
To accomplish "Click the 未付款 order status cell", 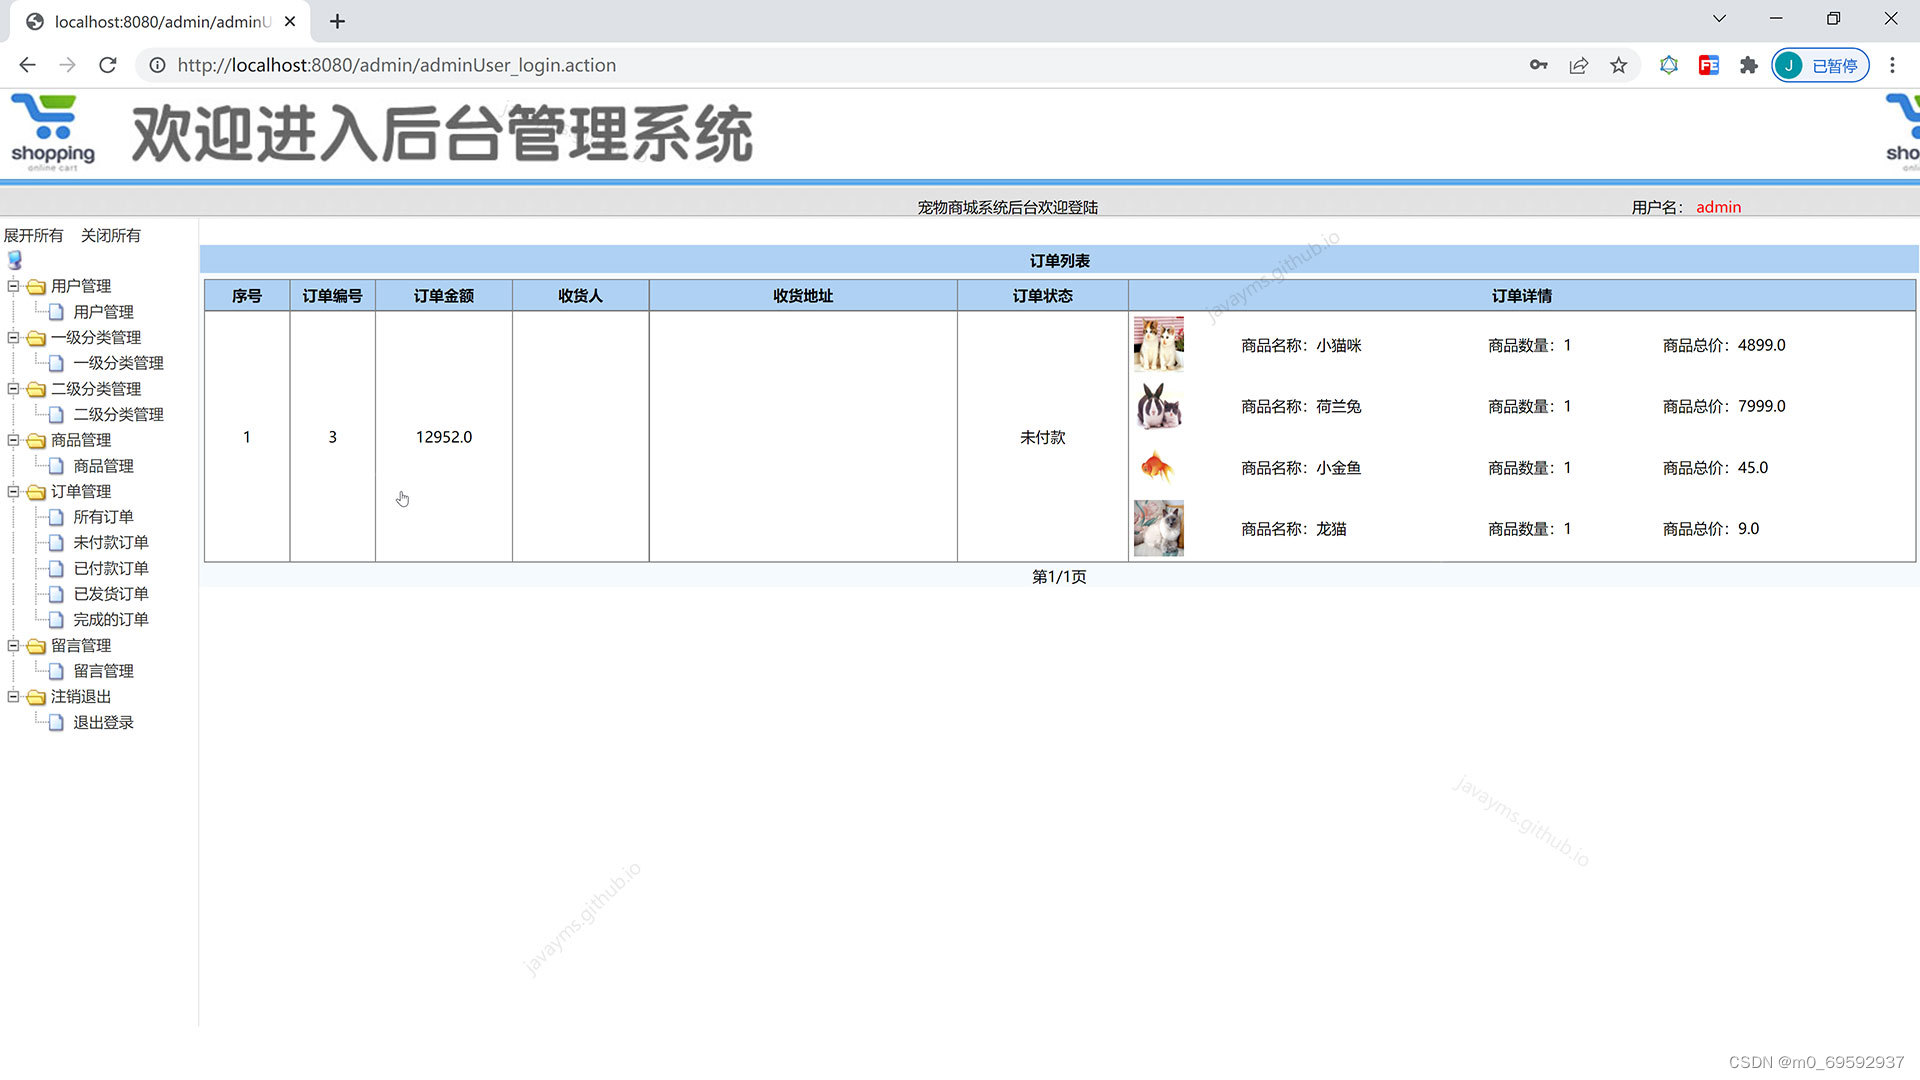I will click(1043, 437).
